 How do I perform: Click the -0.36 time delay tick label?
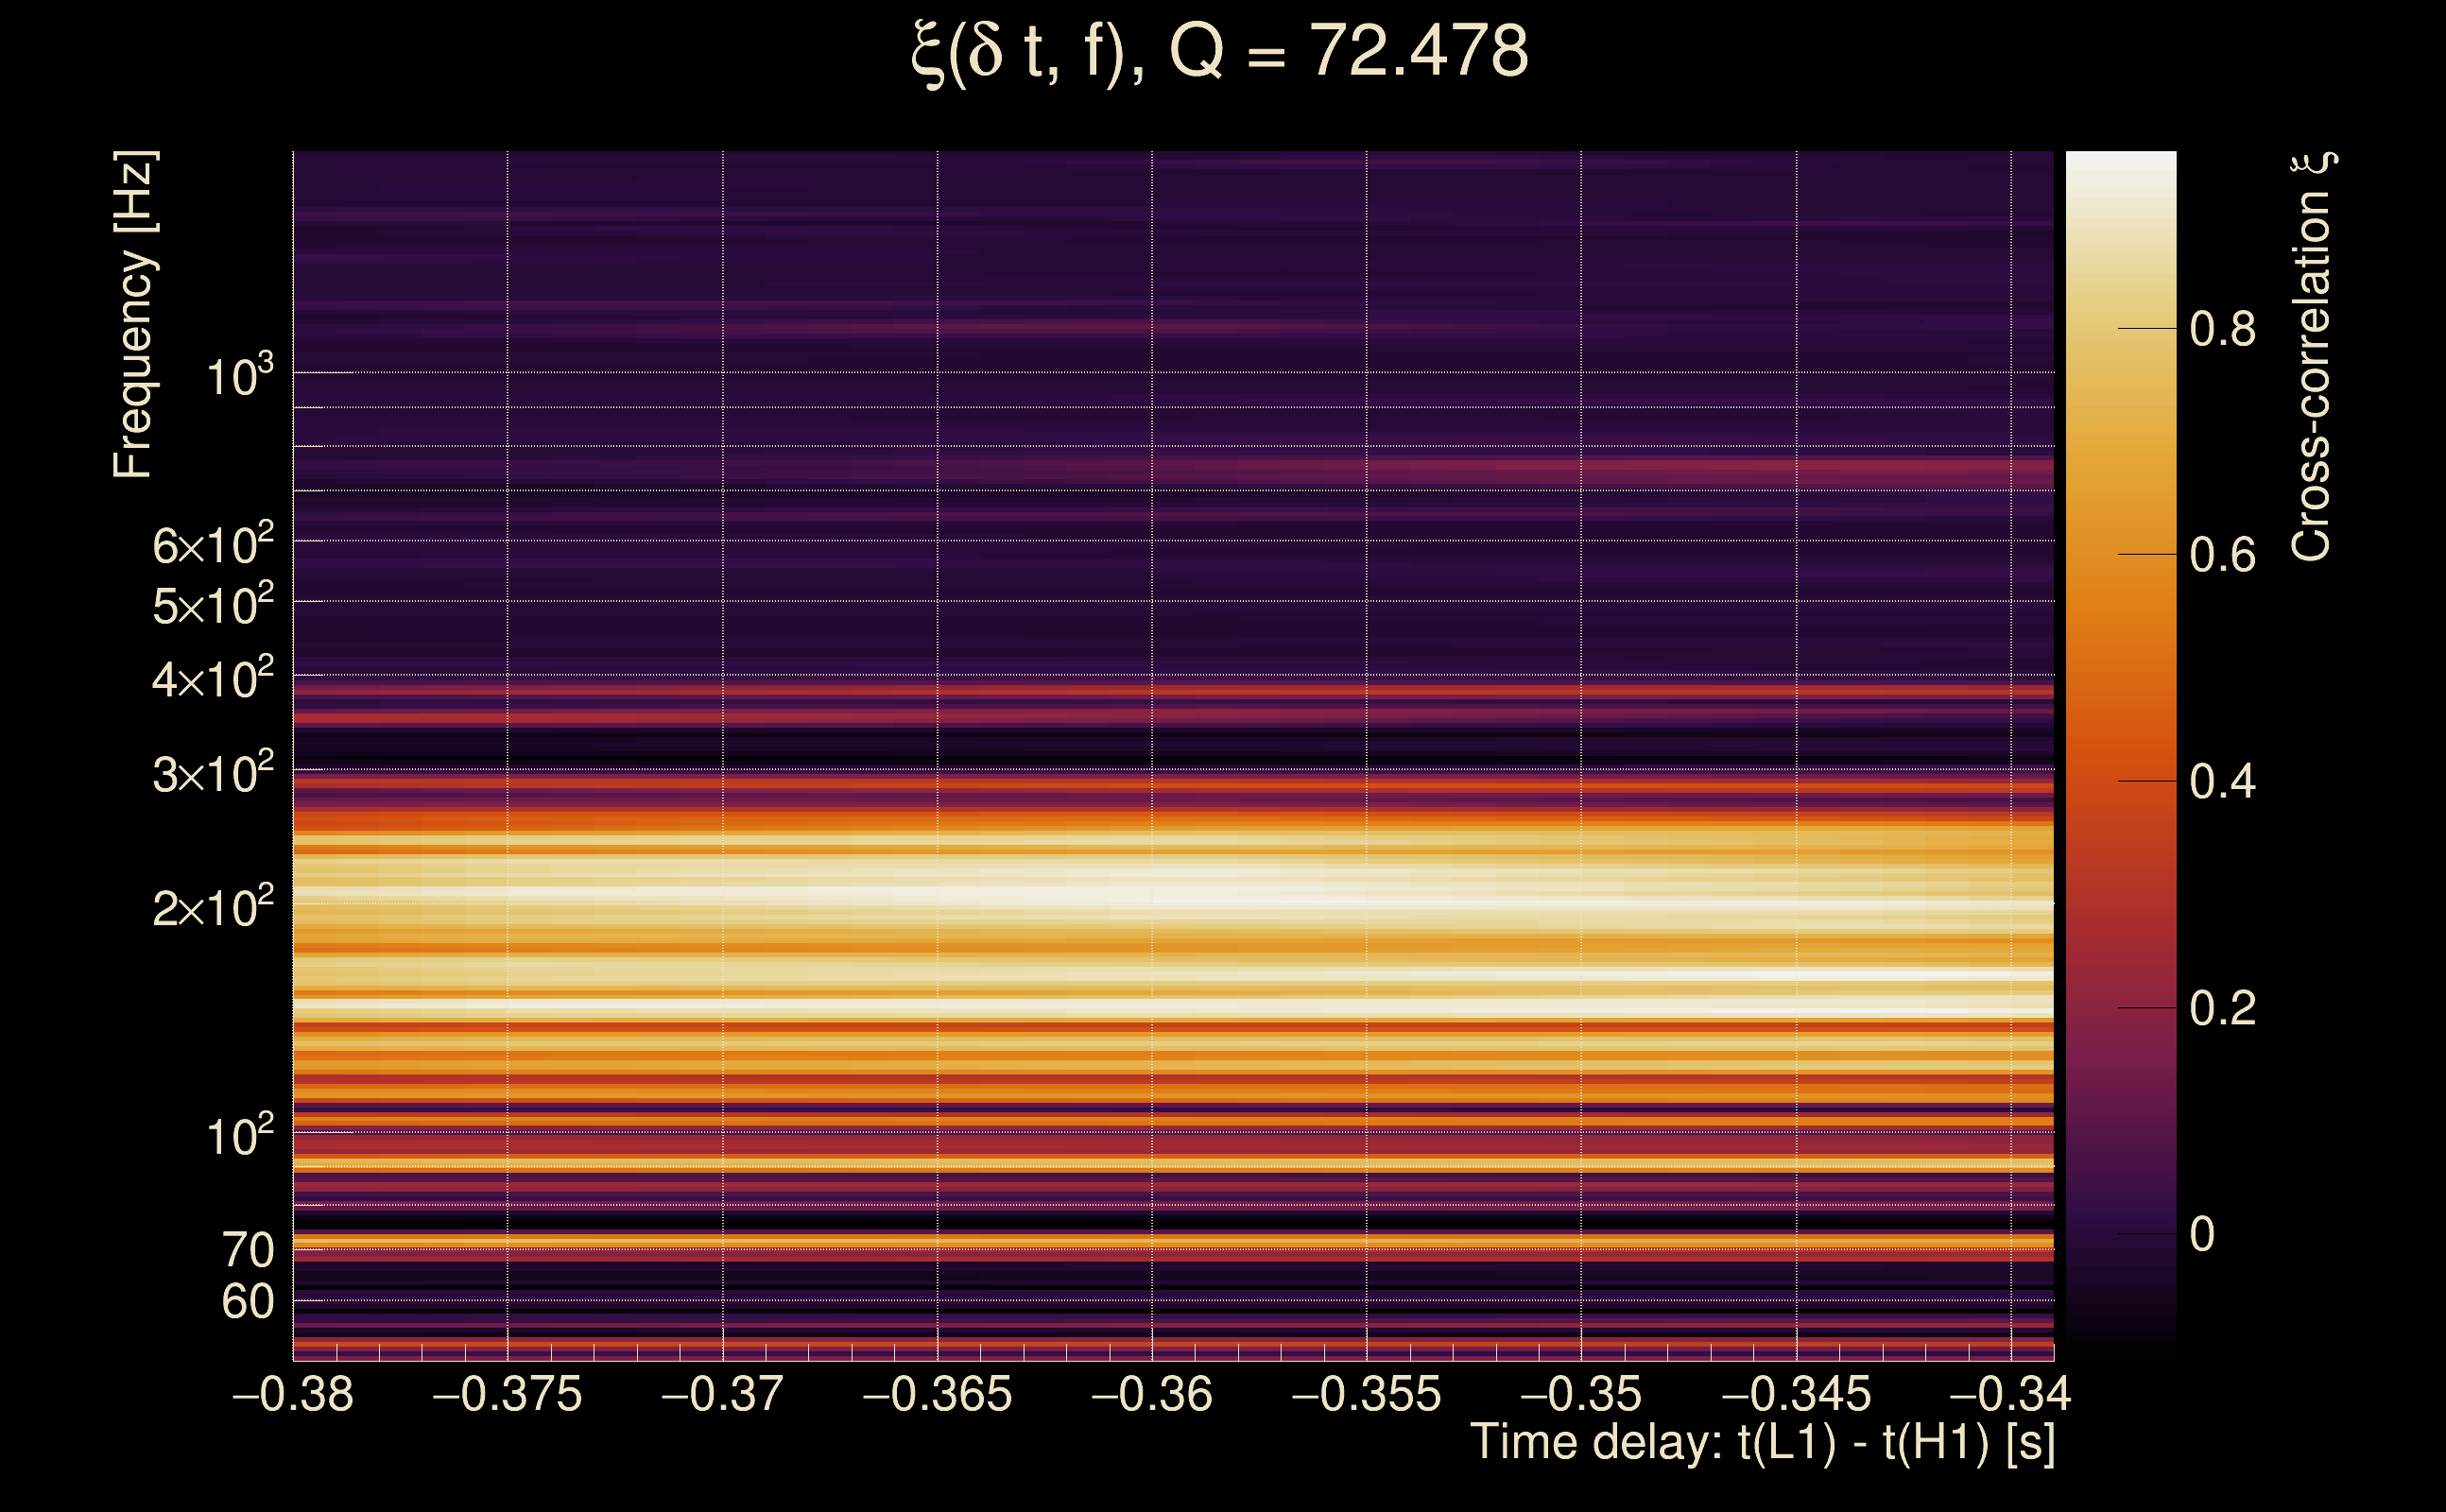tap(1152, 1394)
